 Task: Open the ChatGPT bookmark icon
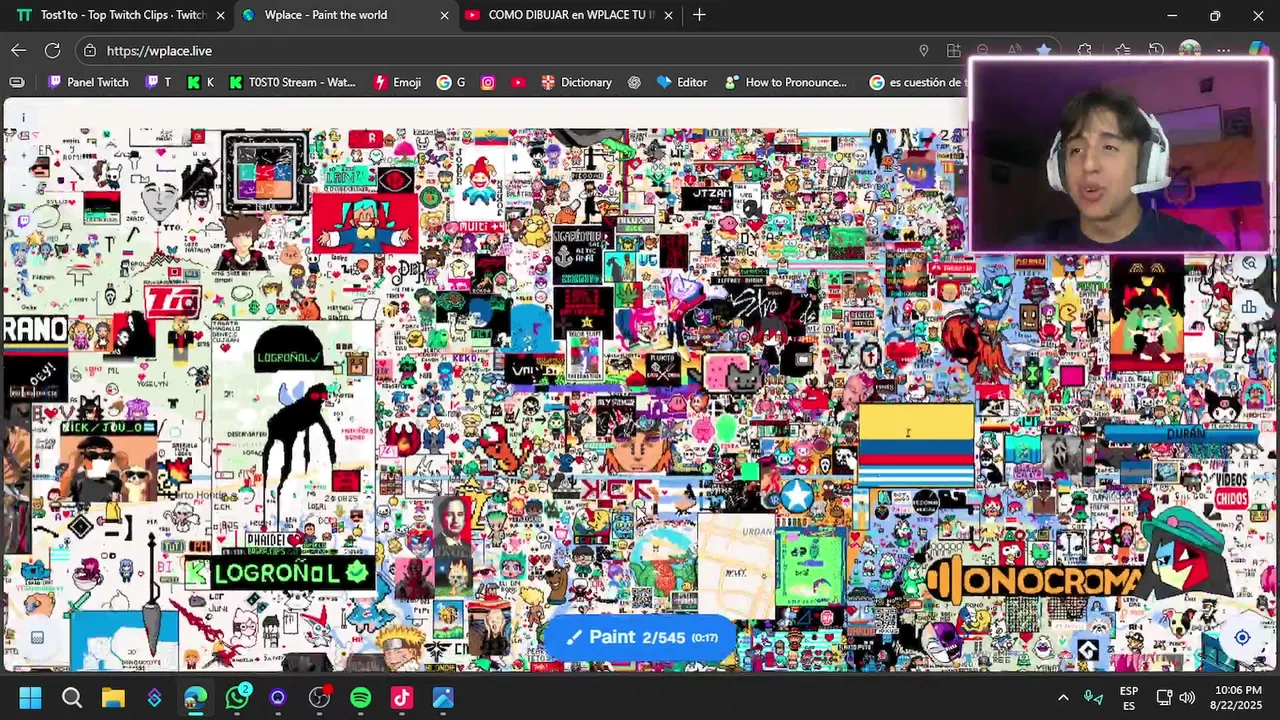[x=634, y=82]
